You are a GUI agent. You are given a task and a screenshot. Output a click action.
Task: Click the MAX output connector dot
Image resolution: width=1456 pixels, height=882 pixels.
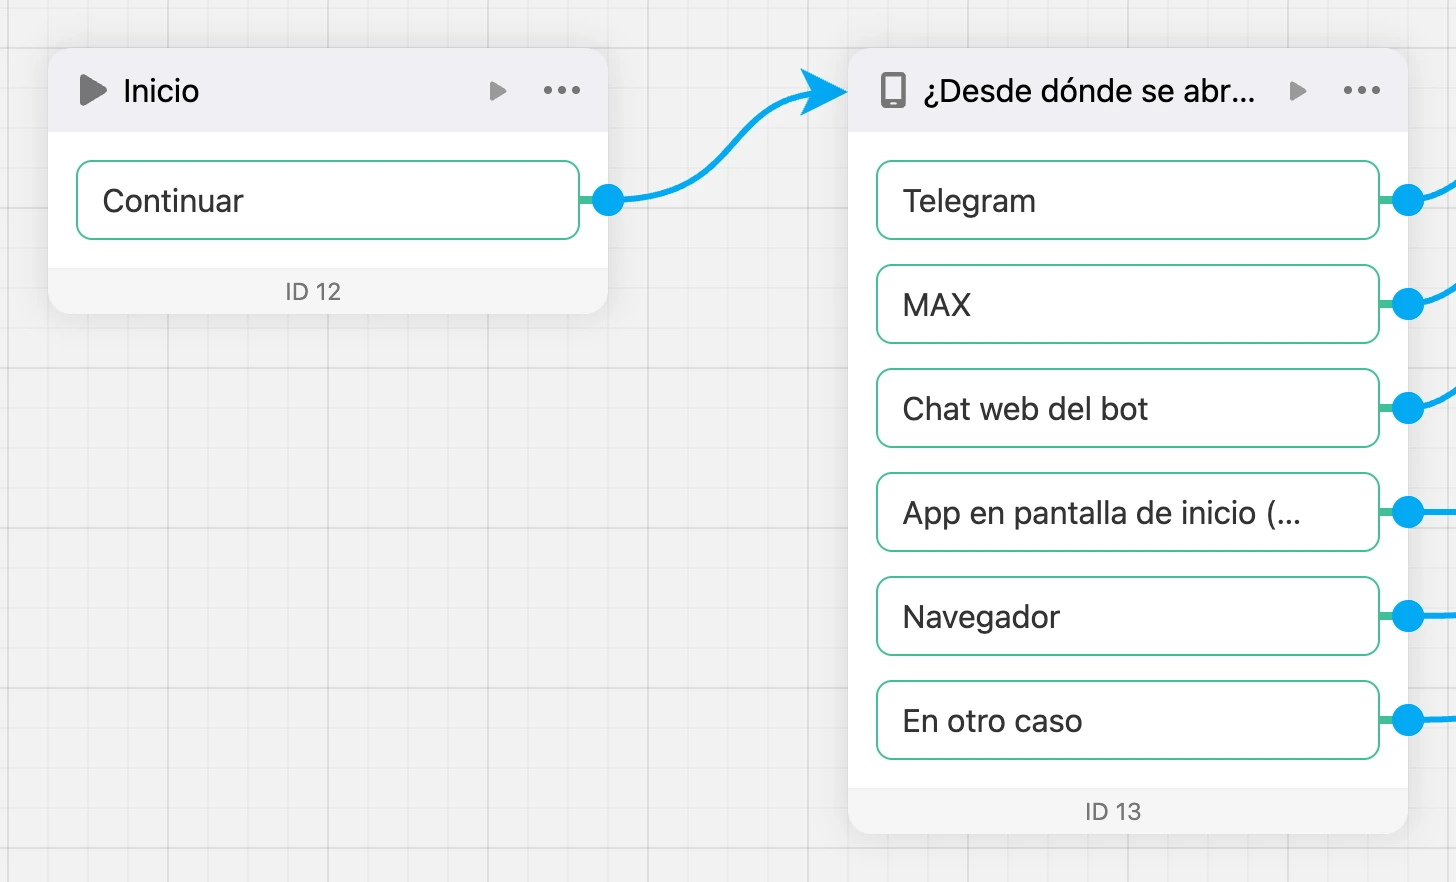(1407, 304)
